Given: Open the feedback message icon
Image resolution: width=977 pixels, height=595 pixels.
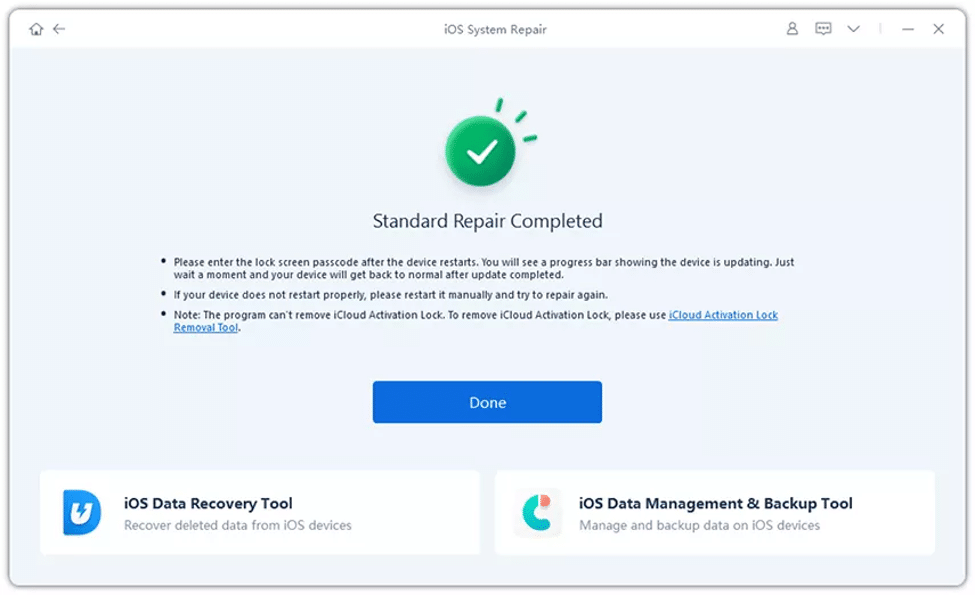Looking at the screenshot, I should (x=823, y=29).
